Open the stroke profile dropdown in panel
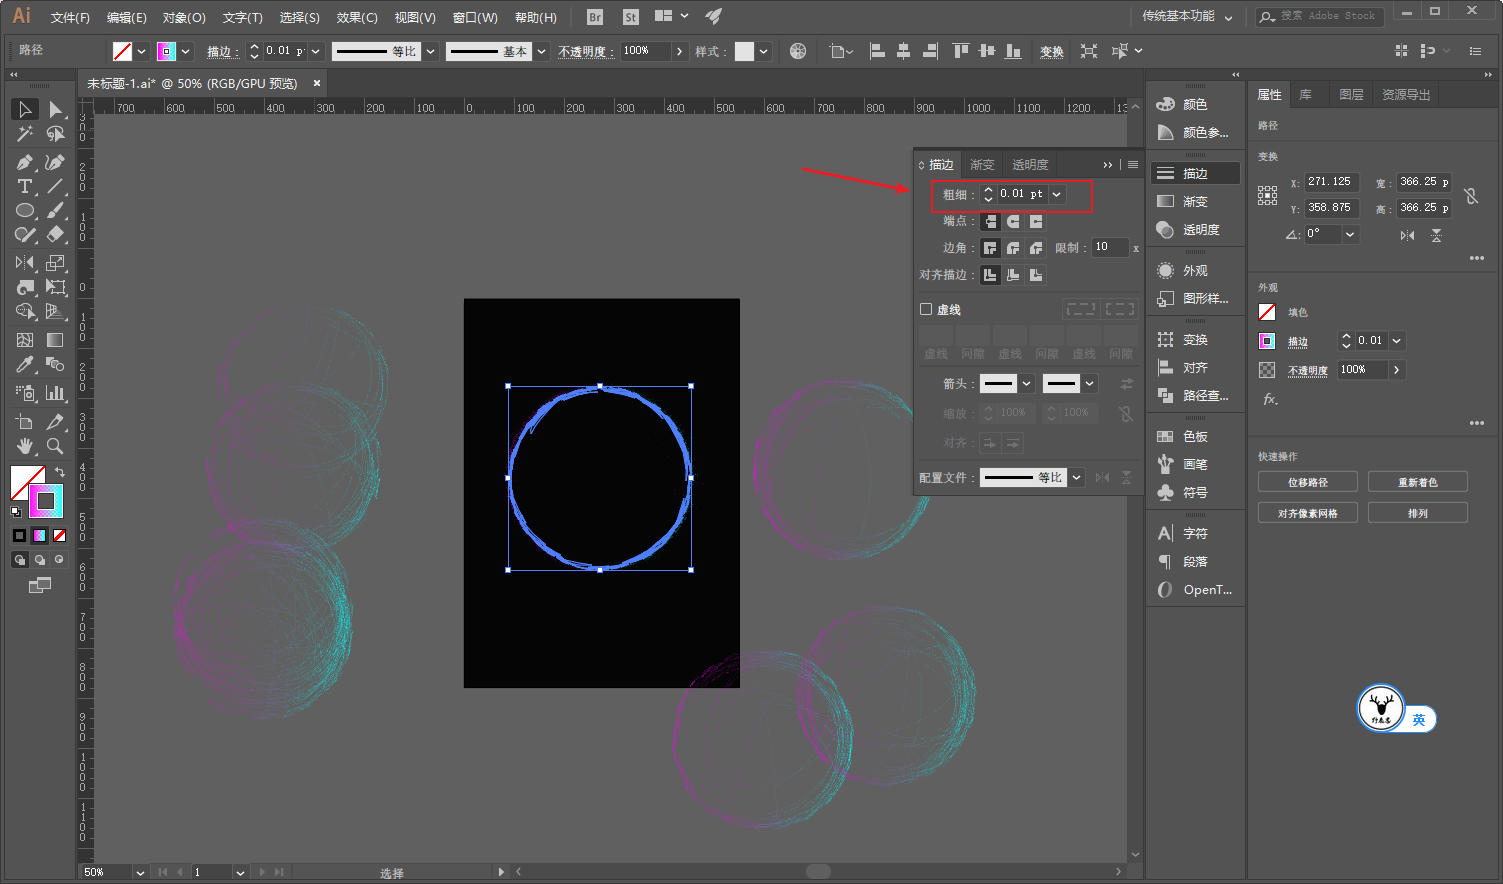1503x884 pixels. (1077, 478)
